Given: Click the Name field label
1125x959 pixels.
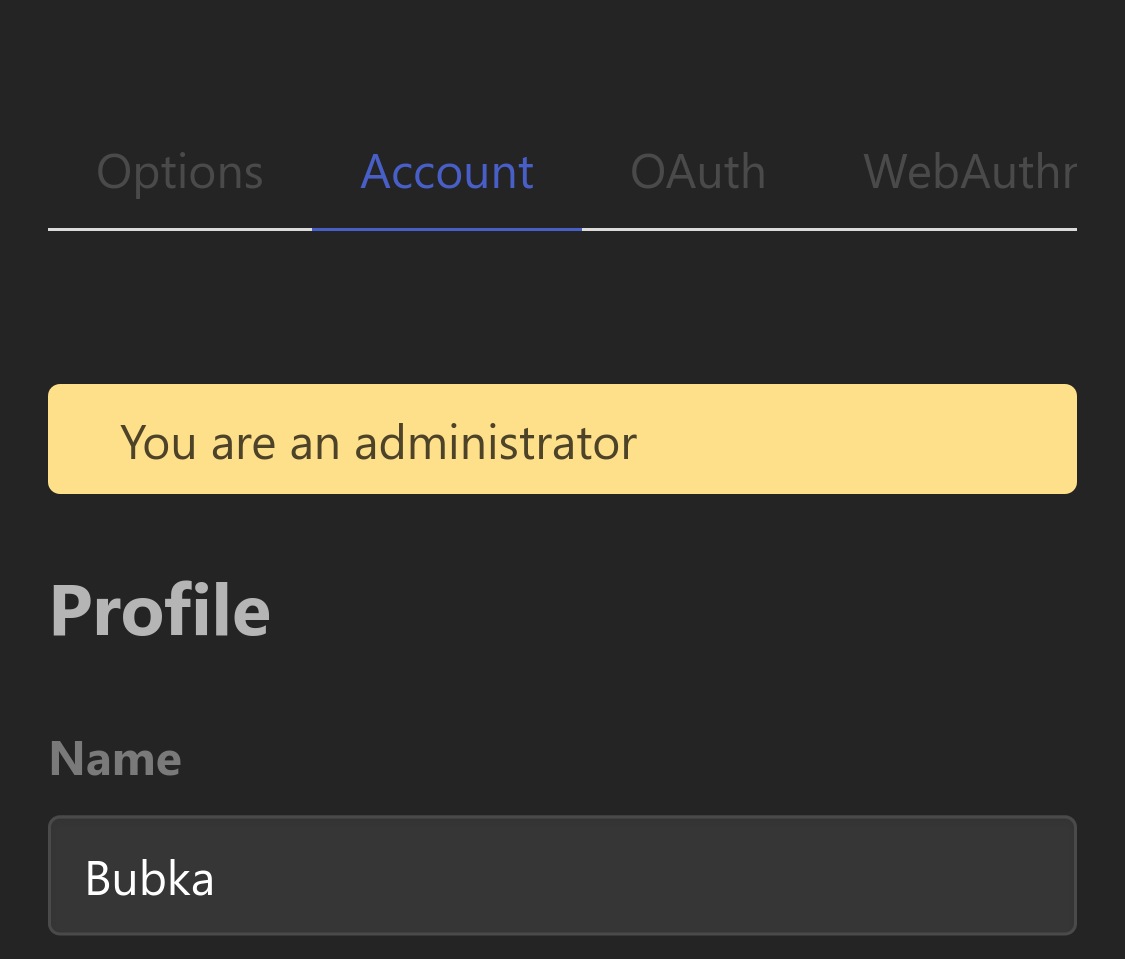Looking at the screenshot, I should pos(116,759).
